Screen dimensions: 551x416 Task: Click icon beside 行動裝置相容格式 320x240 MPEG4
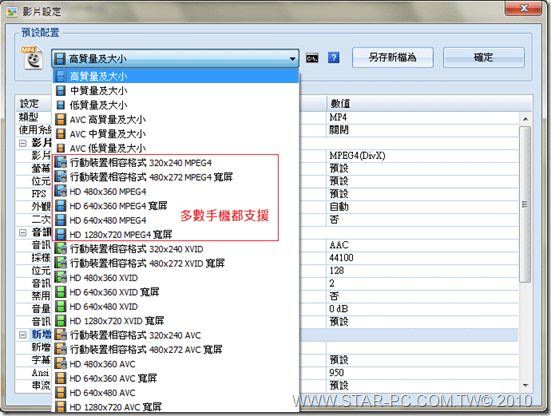61,163
